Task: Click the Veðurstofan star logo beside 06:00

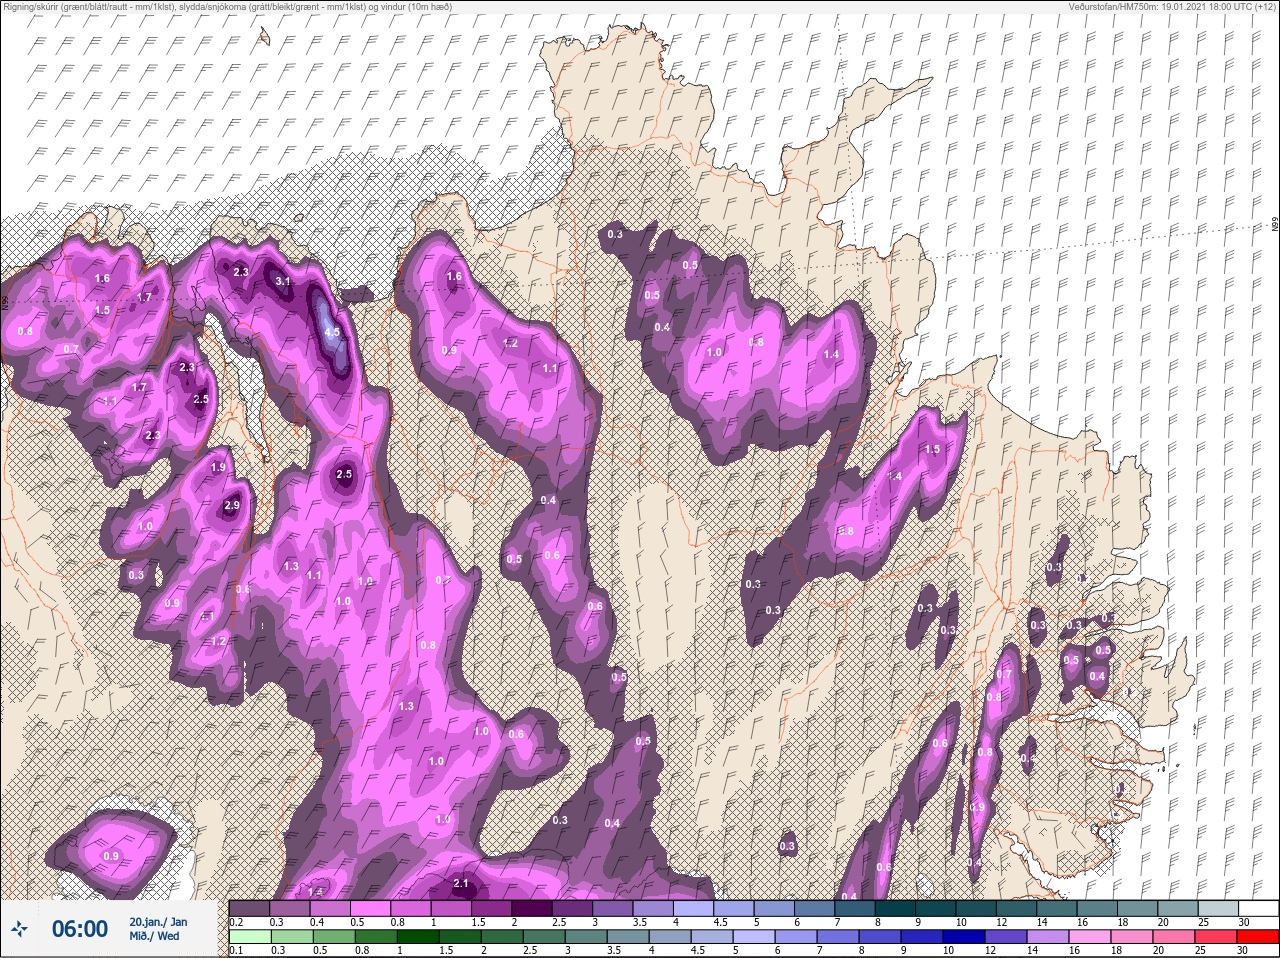Action: 20,930
